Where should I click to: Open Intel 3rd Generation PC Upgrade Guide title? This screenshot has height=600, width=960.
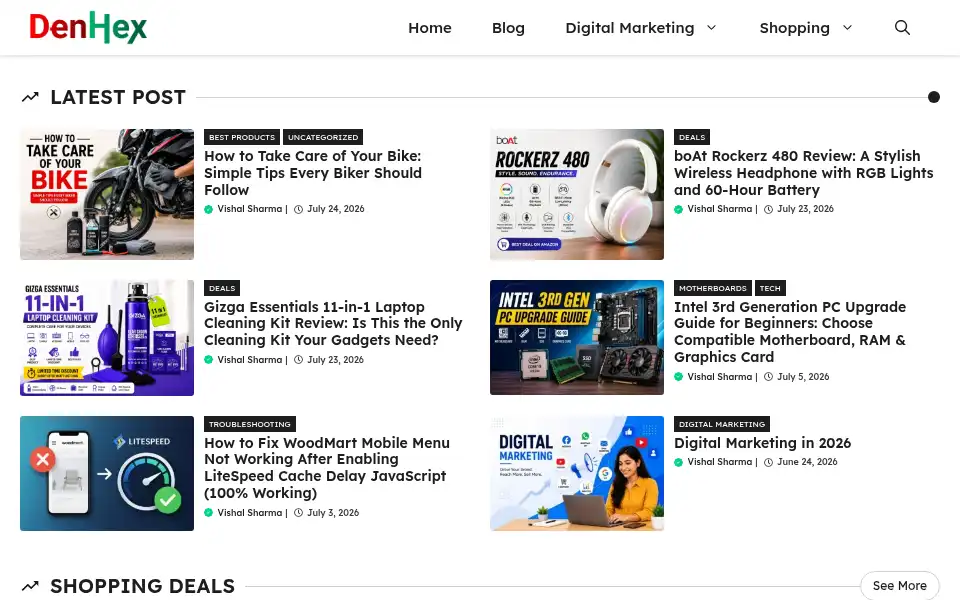(x=790, y=332)
